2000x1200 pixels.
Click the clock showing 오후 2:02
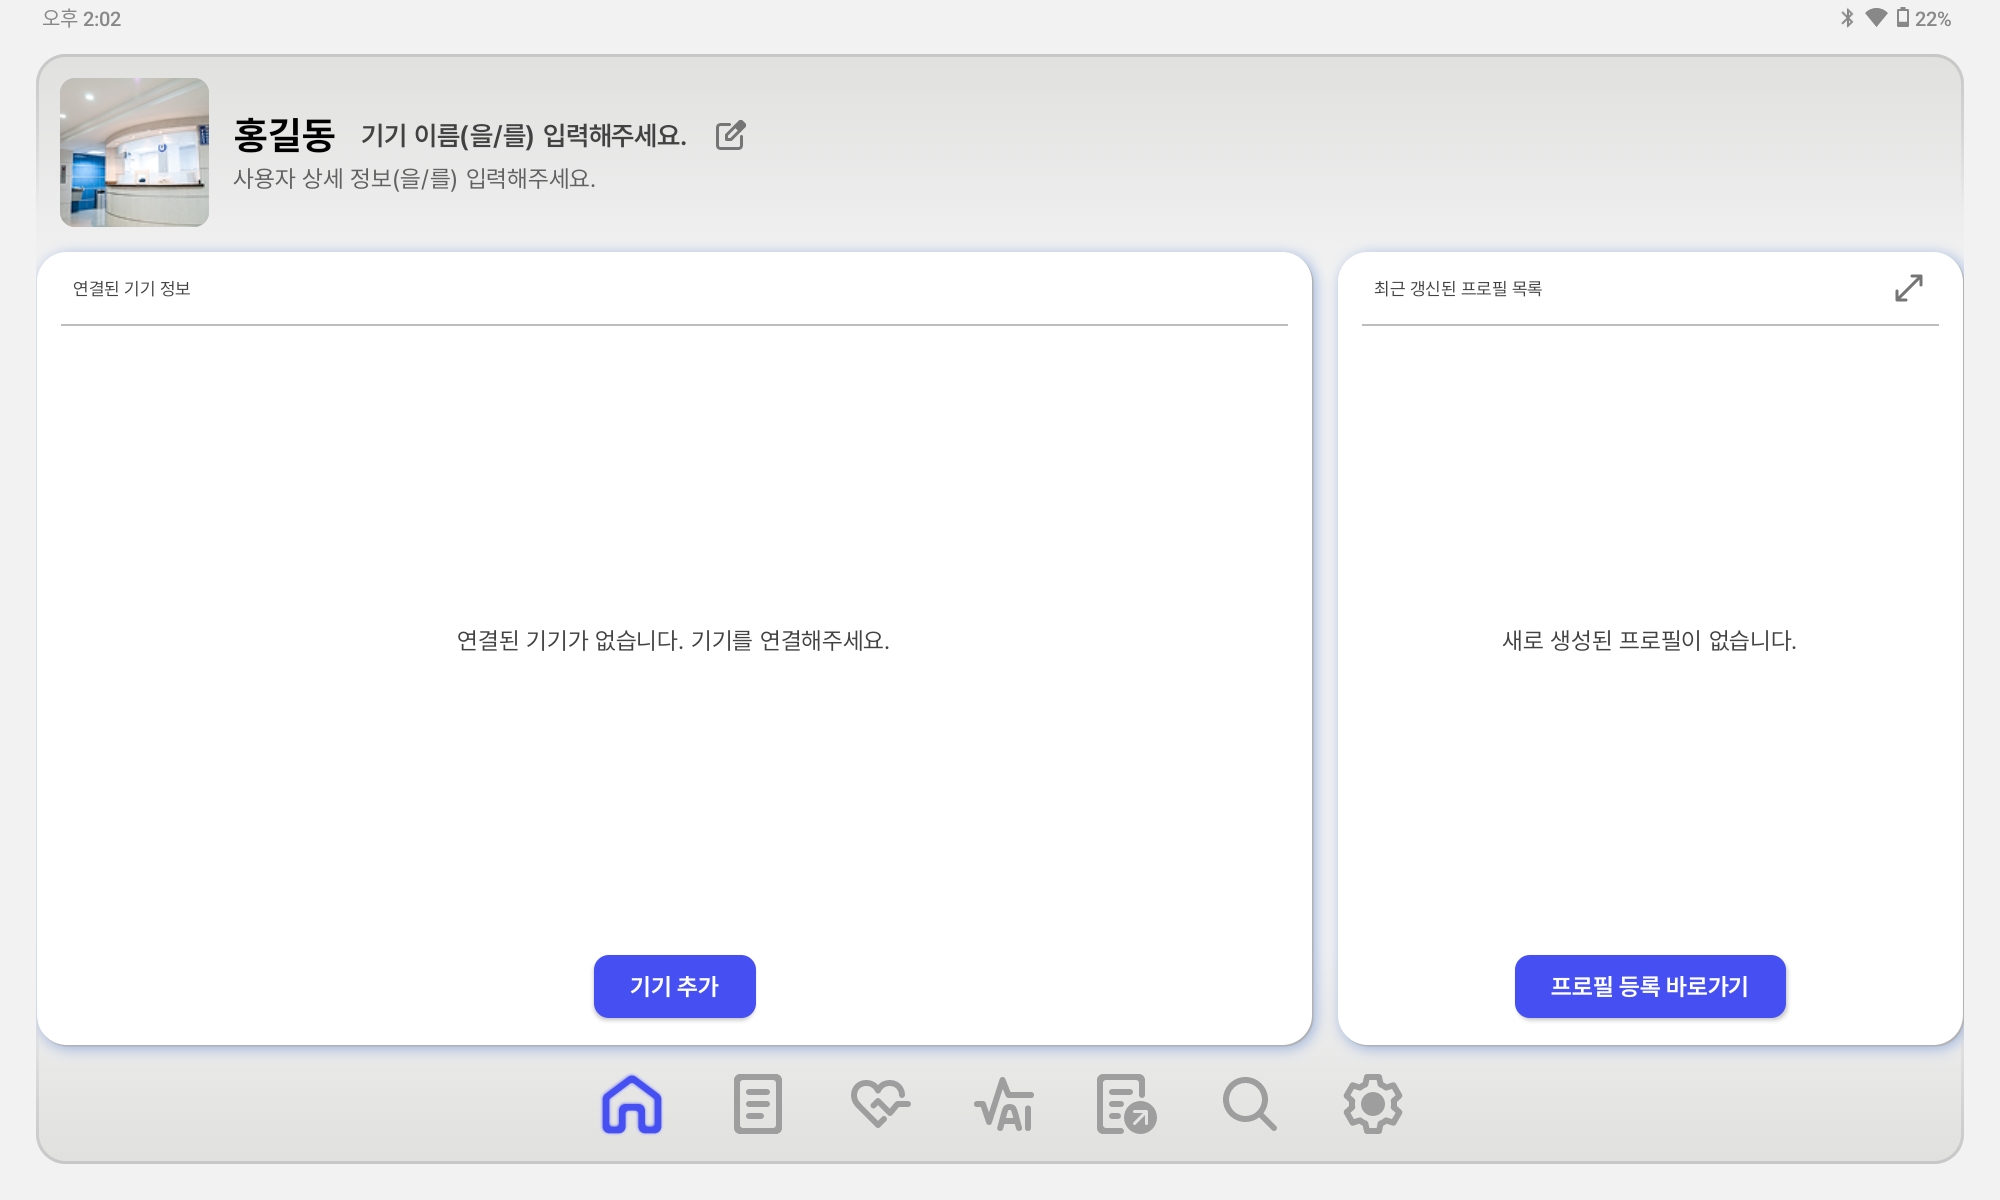81,18
